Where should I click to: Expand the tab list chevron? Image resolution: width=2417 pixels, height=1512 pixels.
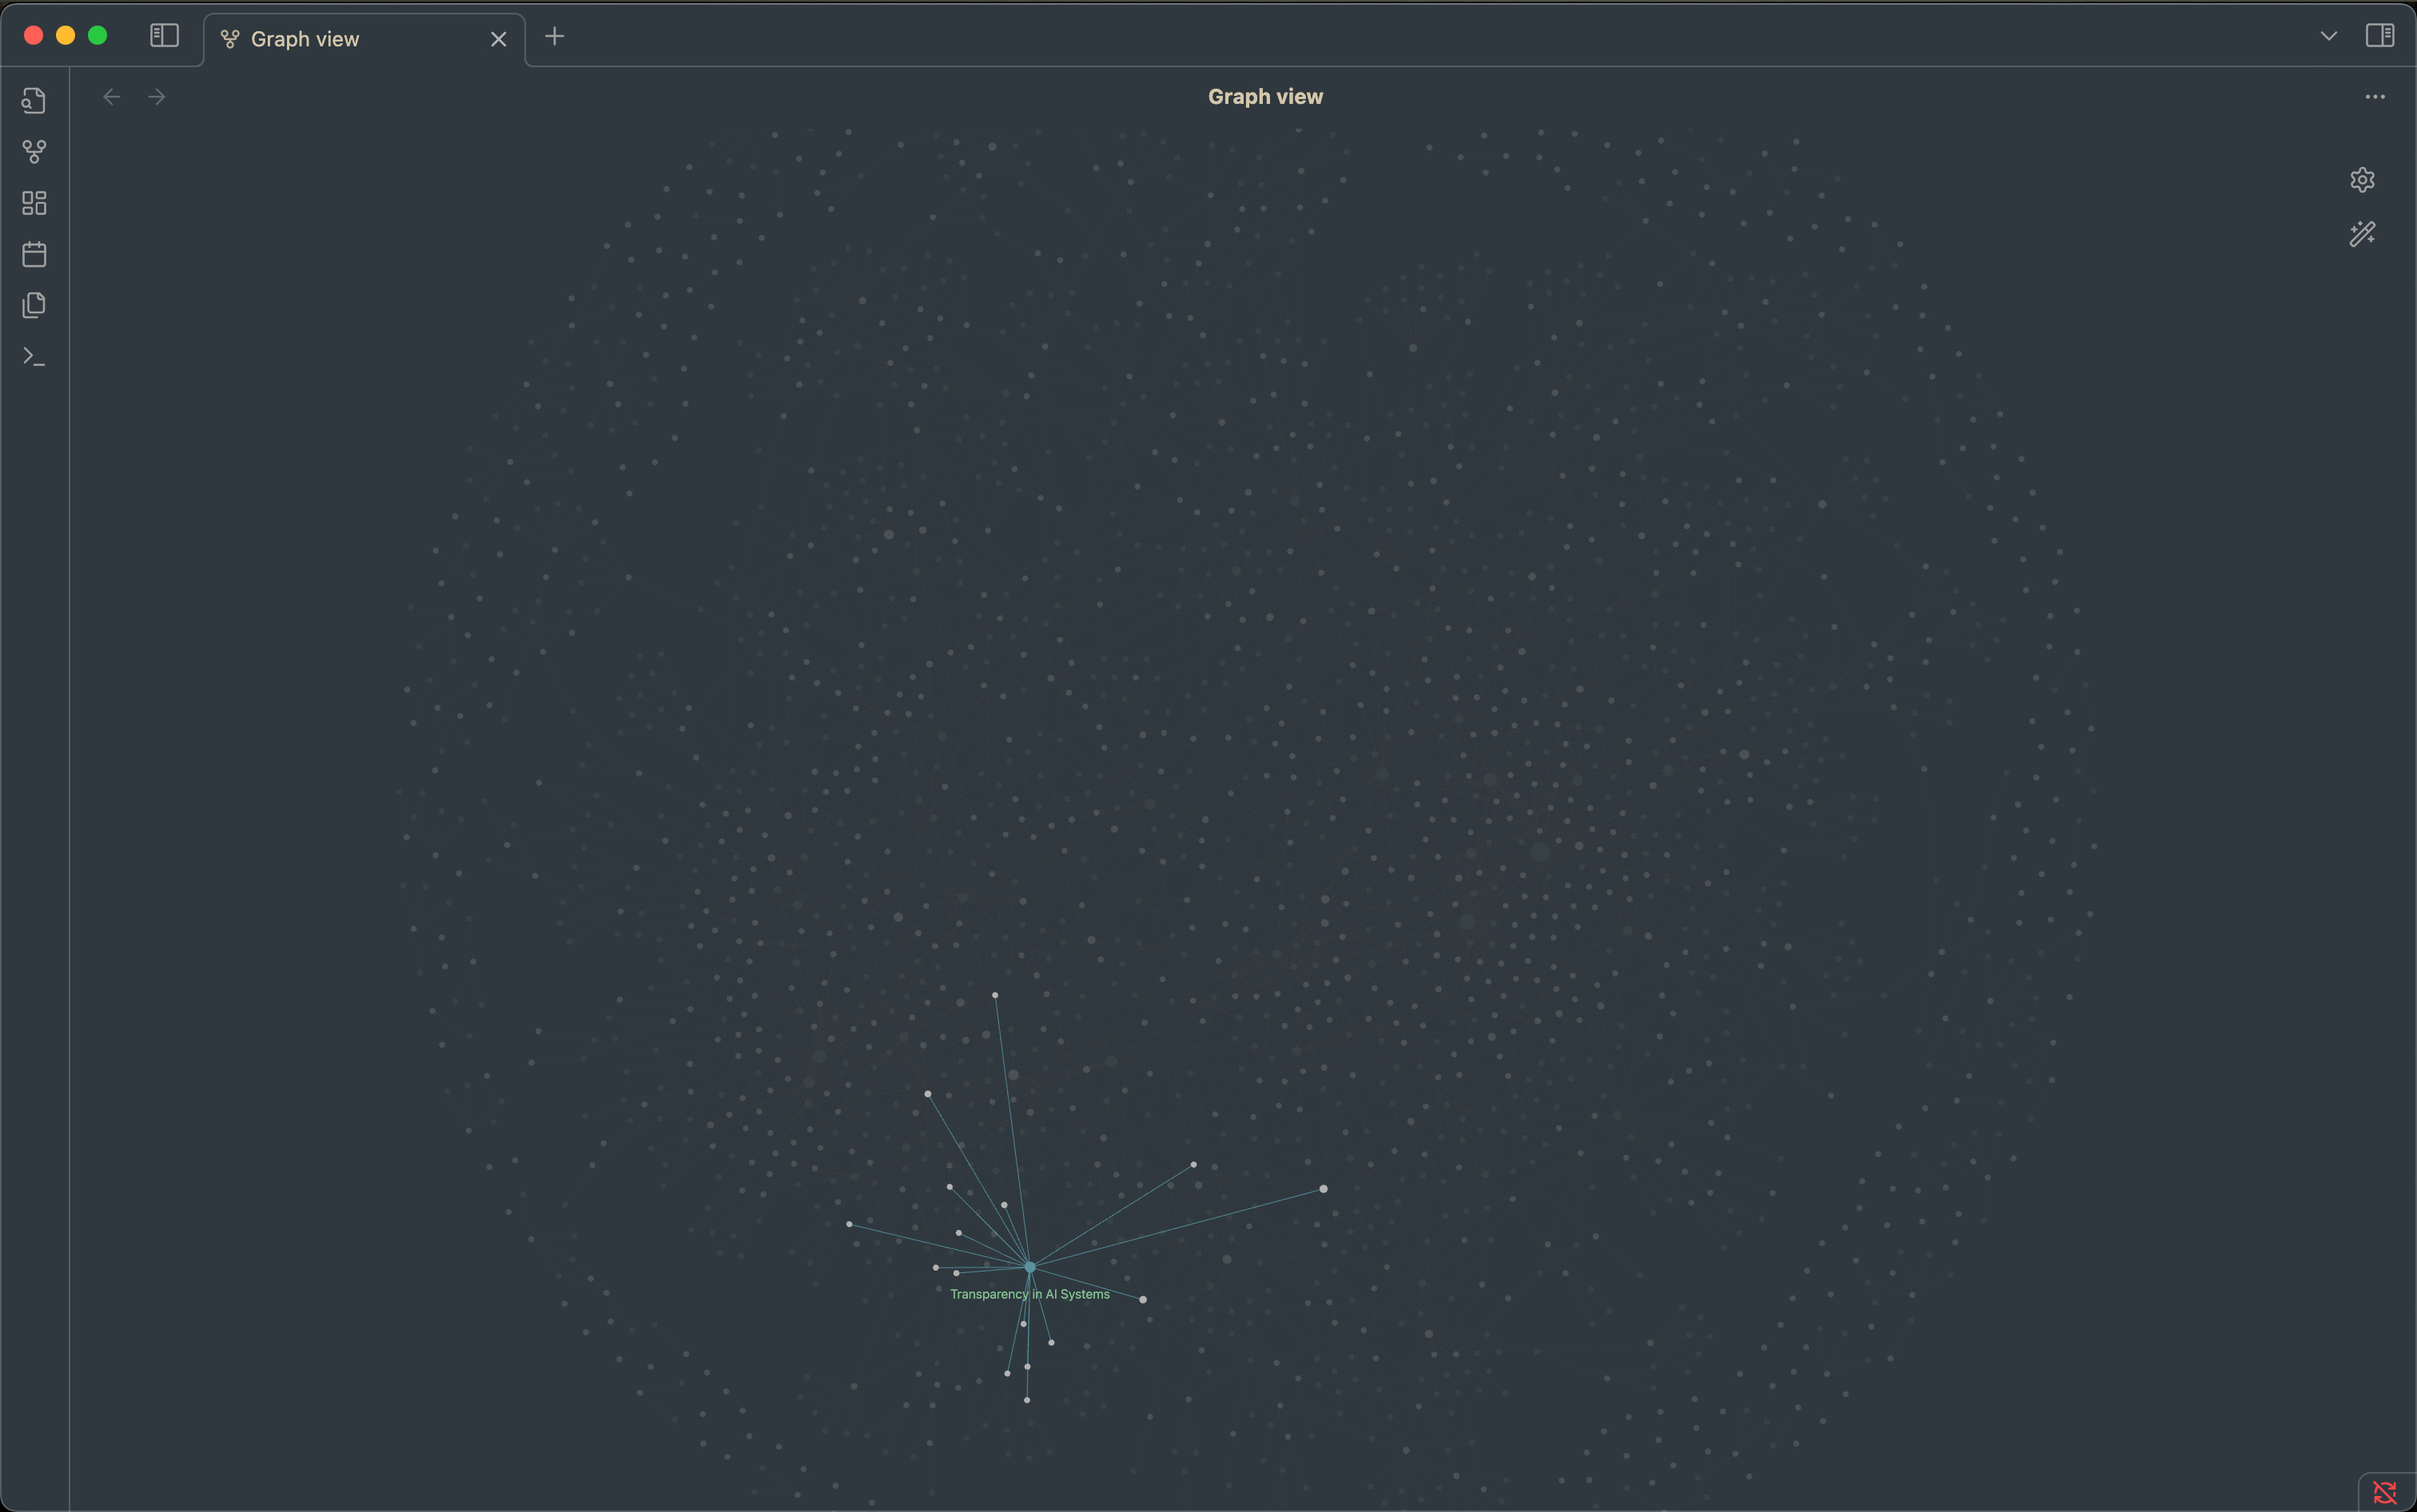click(2328, 36)
